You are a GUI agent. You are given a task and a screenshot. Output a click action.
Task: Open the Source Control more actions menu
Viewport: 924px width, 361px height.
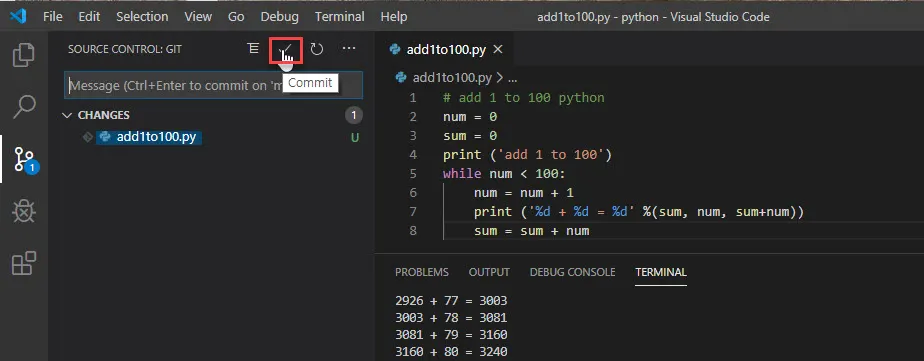(x=349, y=48)
